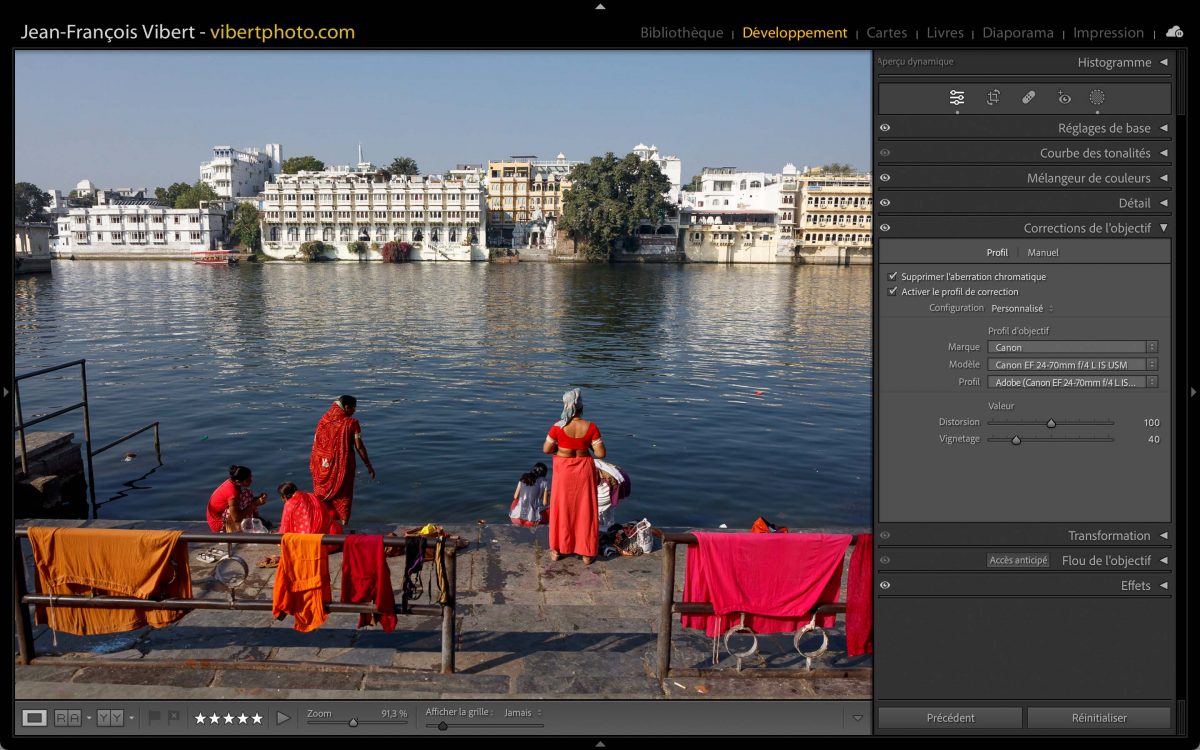
Task: Open the Manuel tab in lens corrections
Action: coord(1042,252)
